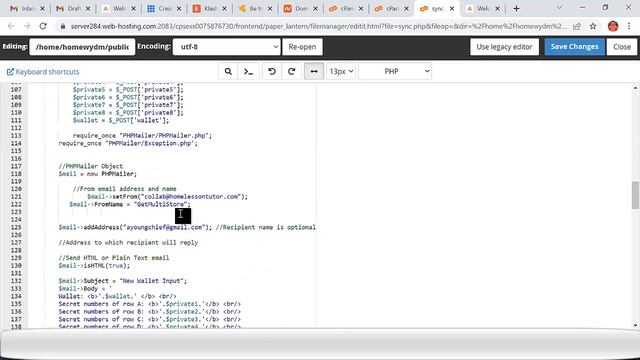
Task: Open the browser profile avatar
Action: point(613,26)
